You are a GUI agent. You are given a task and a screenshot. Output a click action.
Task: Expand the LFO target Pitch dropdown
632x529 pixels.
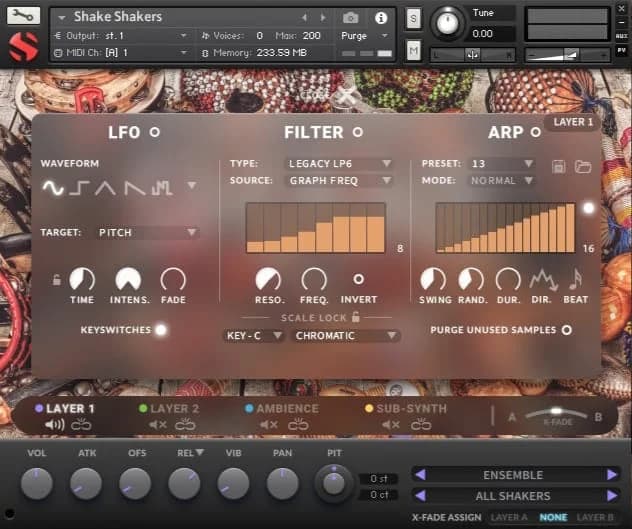coord(147,232)
